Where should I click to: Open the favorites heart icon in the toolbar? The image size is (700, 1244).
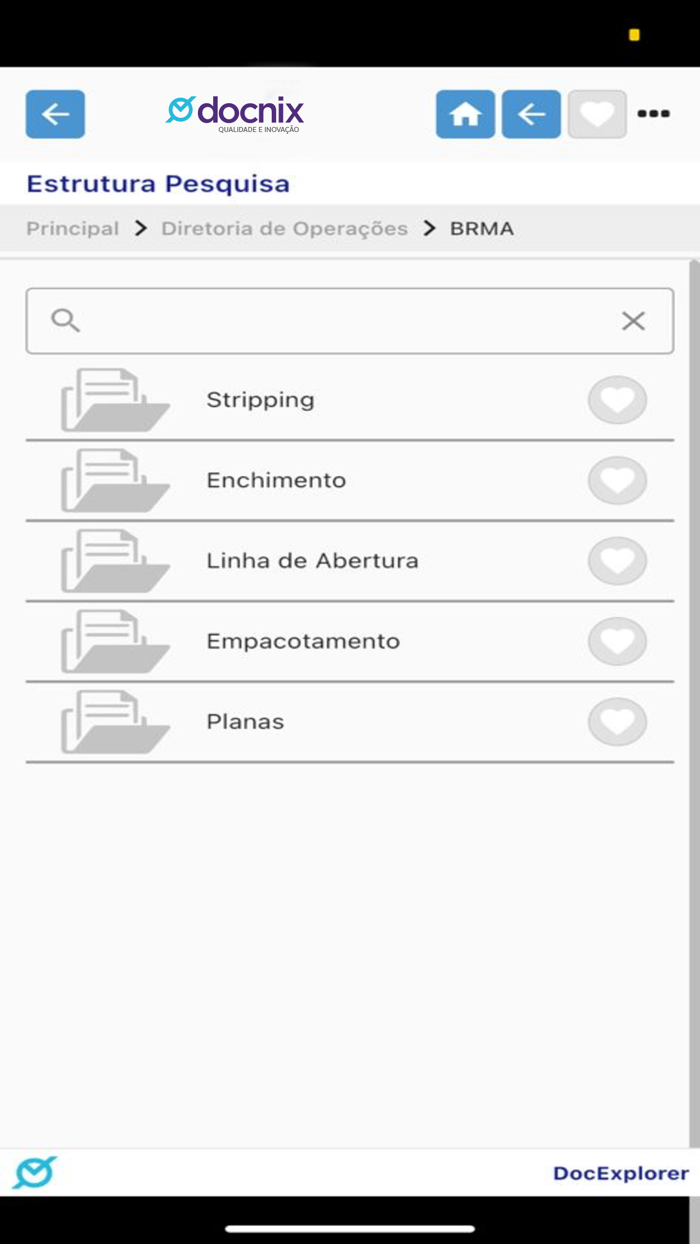click(597, 113)
